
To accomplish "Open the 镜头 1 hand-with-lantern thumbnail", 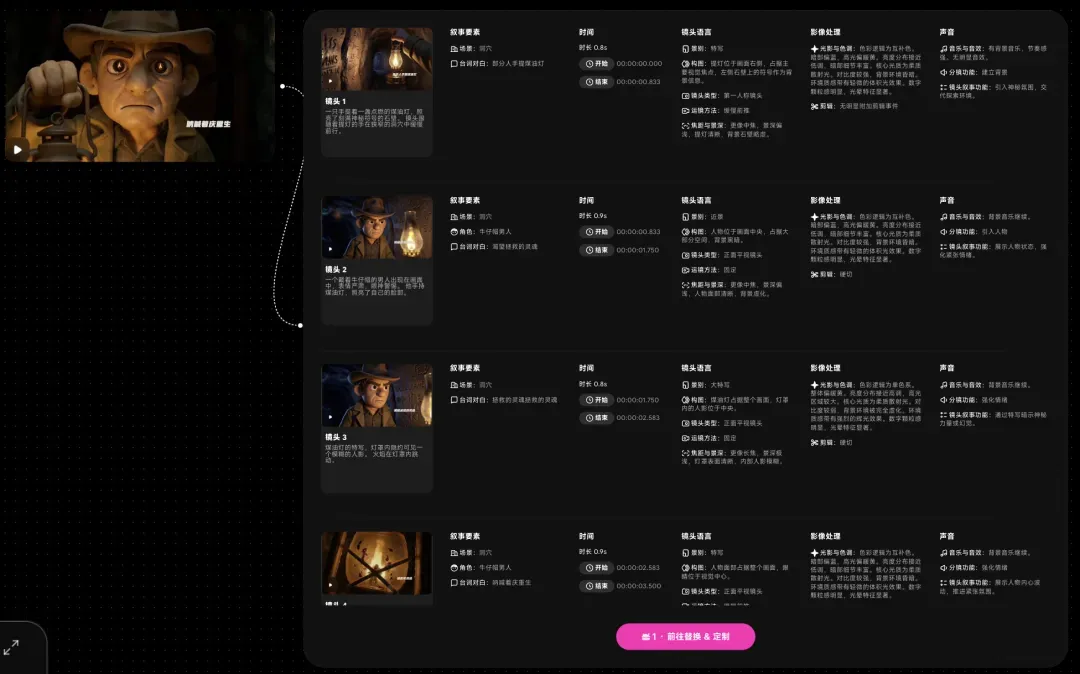I will point(377,59).
